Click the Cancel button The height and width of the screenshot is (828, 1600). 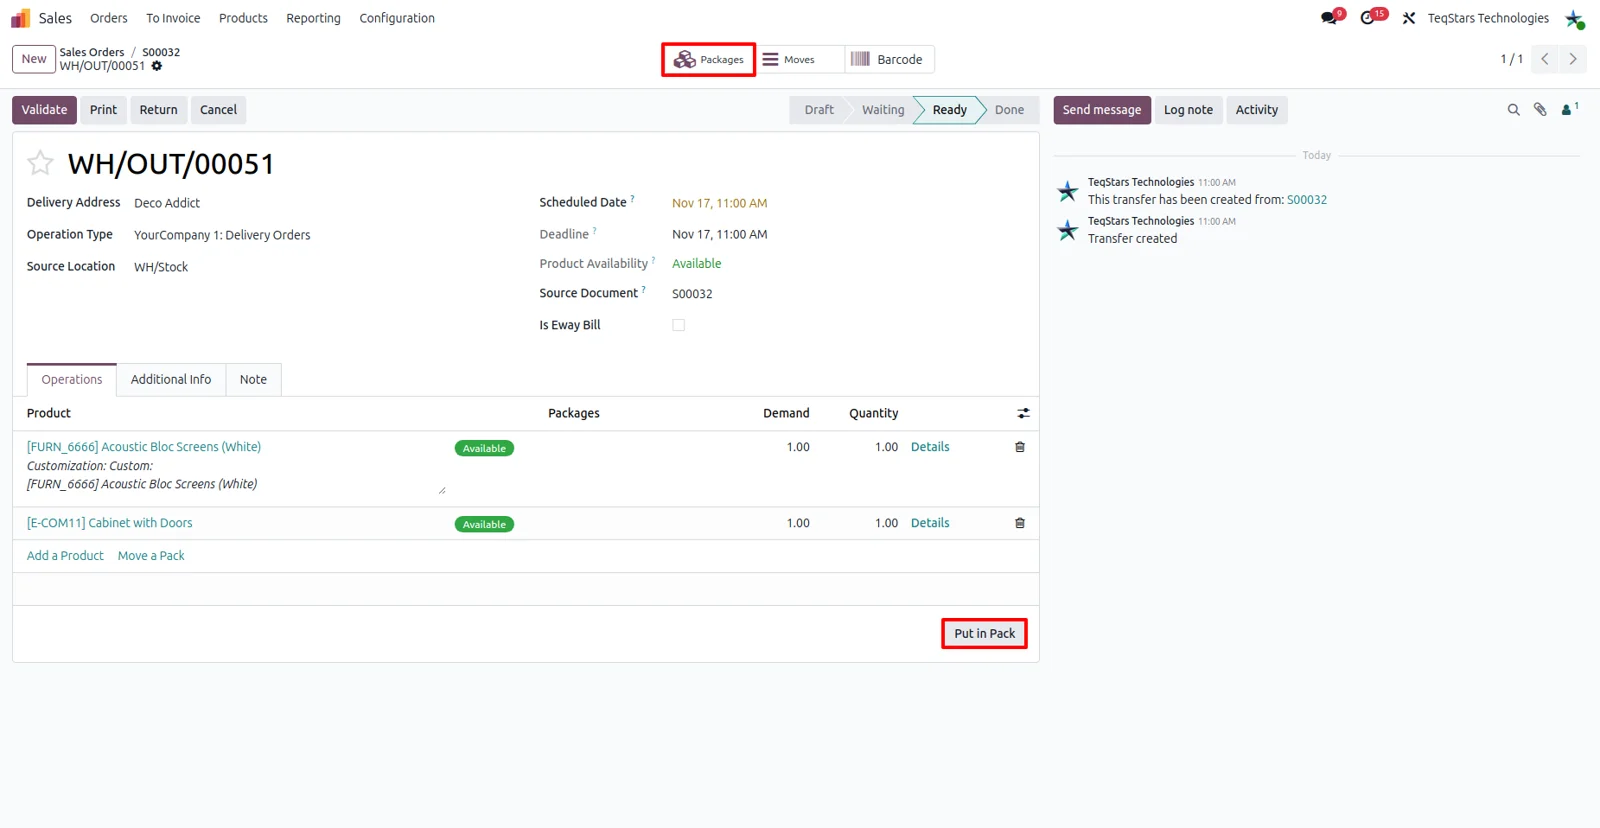(x=218, y=110)
